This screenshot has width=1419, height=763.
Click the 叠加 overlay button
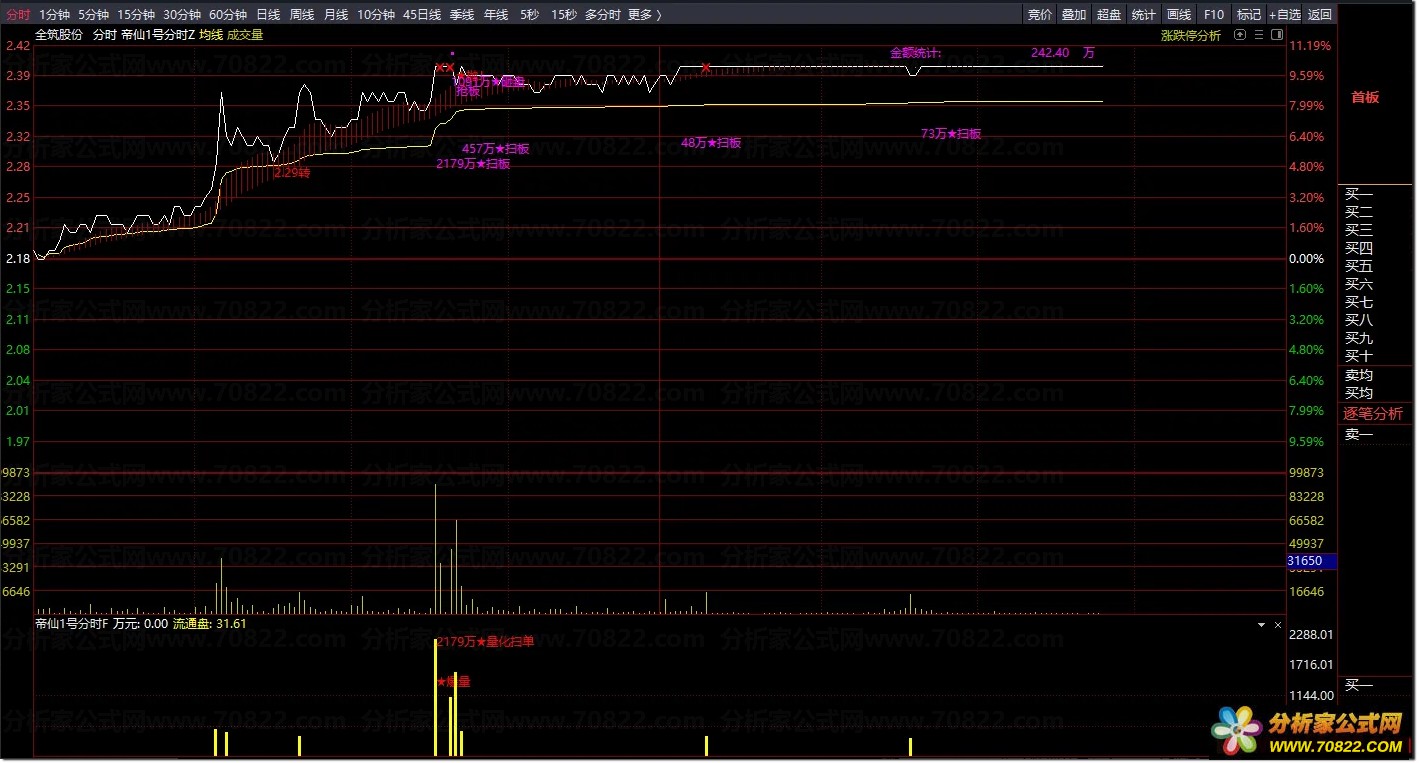1074,14
